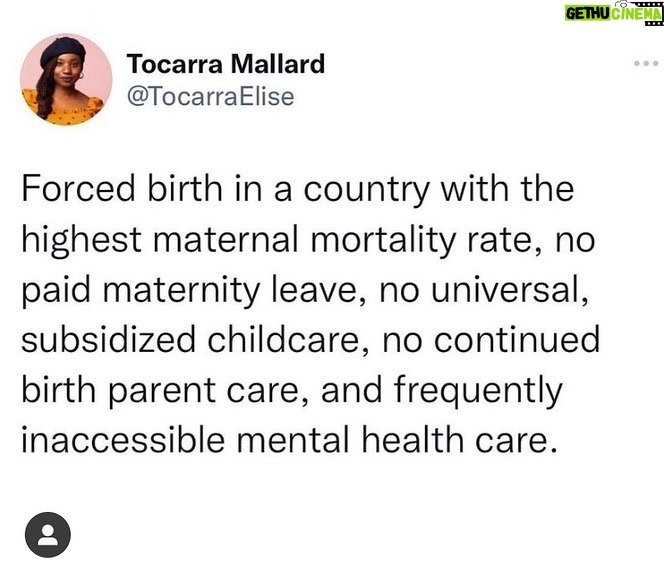
Task: Click the 'subsidized childcare' text line
Action: pos(310,340)
